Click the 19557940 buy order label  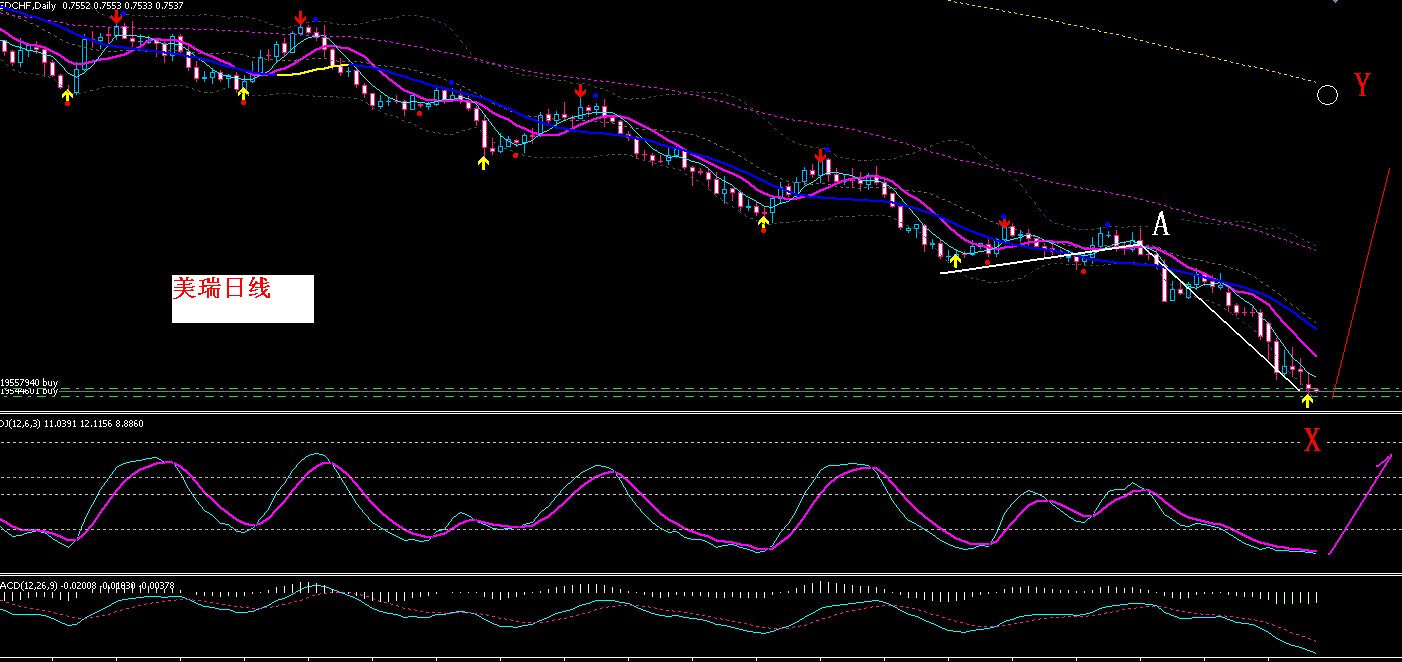click(x=29, y=382)
